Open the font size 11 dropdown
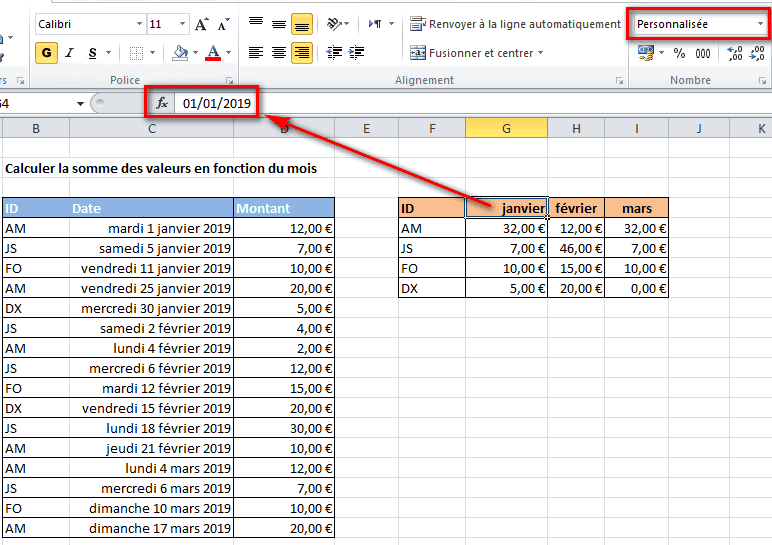This screenshot has width=772, height=545. 182,24
